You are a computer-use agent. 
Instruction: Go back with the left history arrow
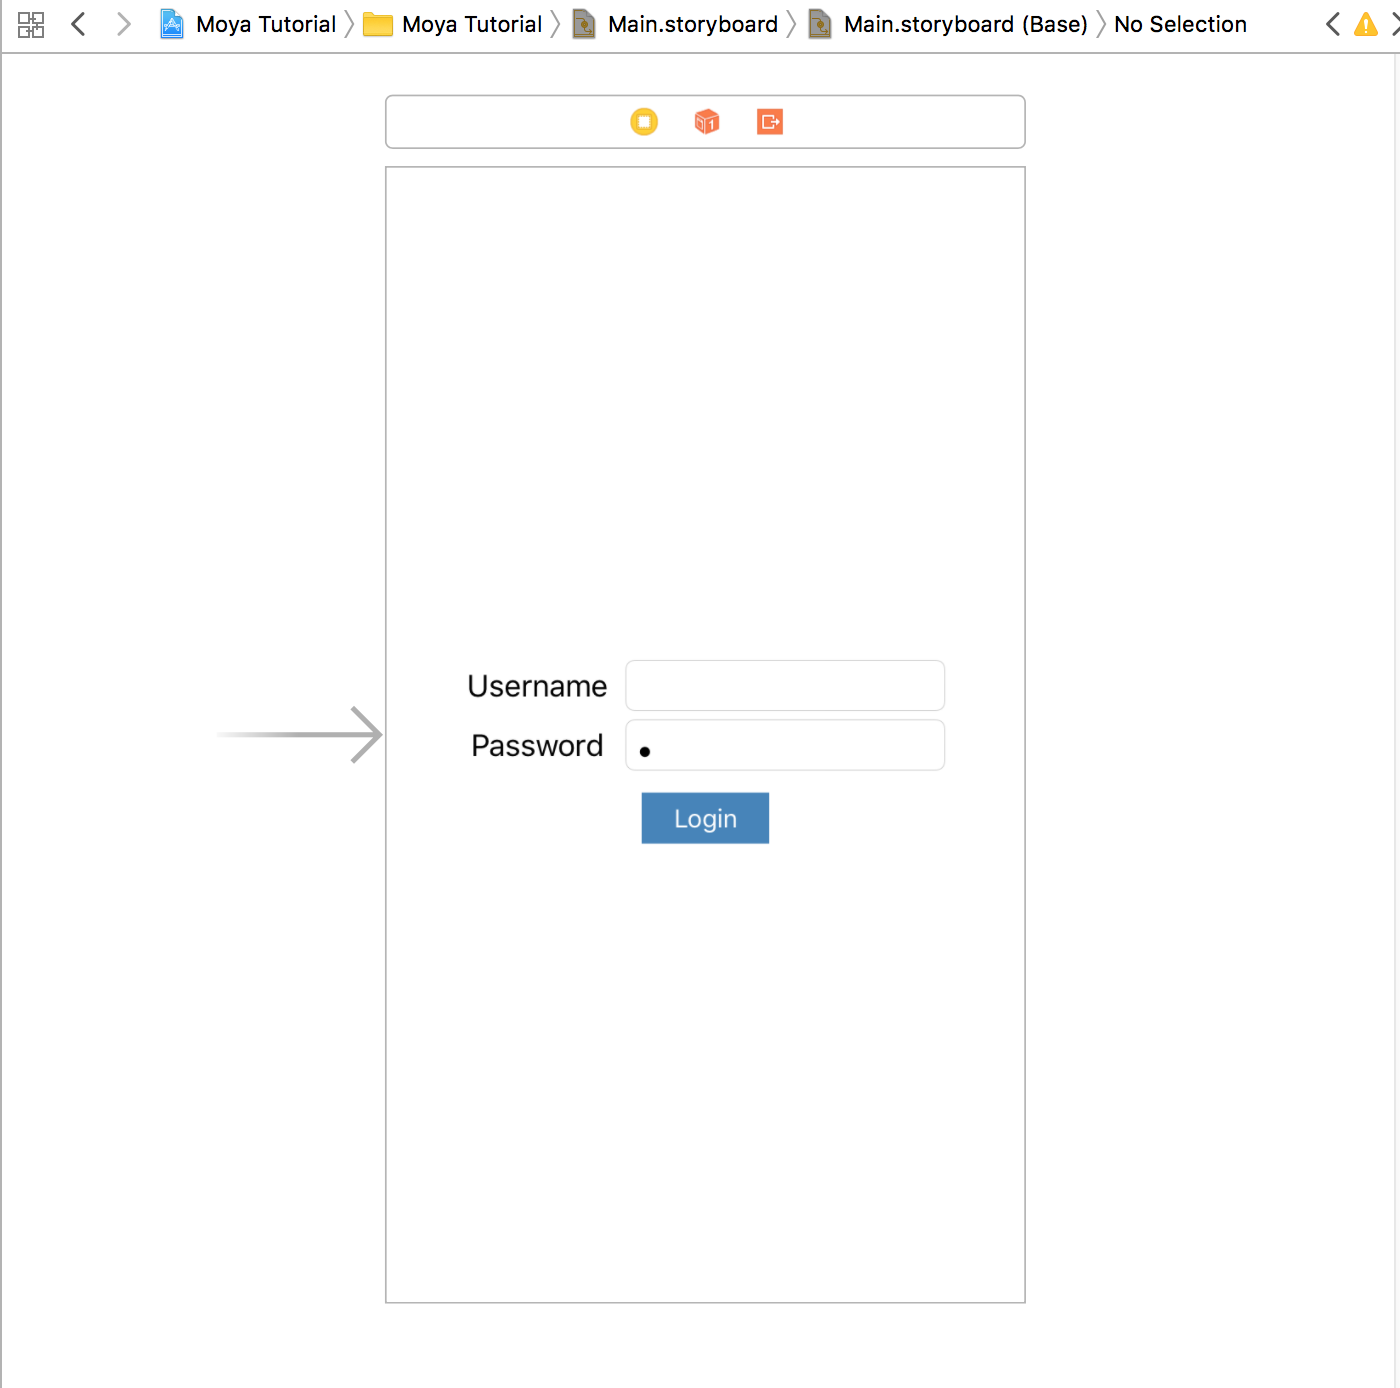coord(78,24)
